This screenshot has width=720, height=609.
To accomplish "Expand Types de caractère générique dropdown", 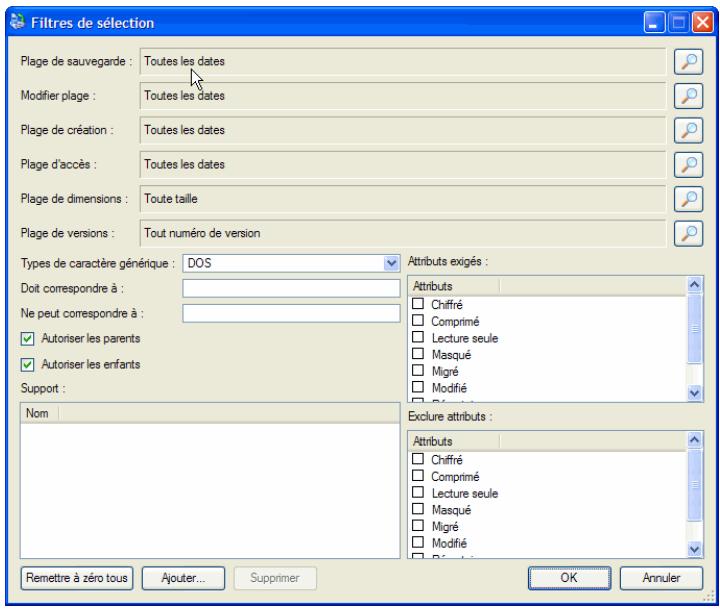I will pyautogui.click(x=391, y=263).
